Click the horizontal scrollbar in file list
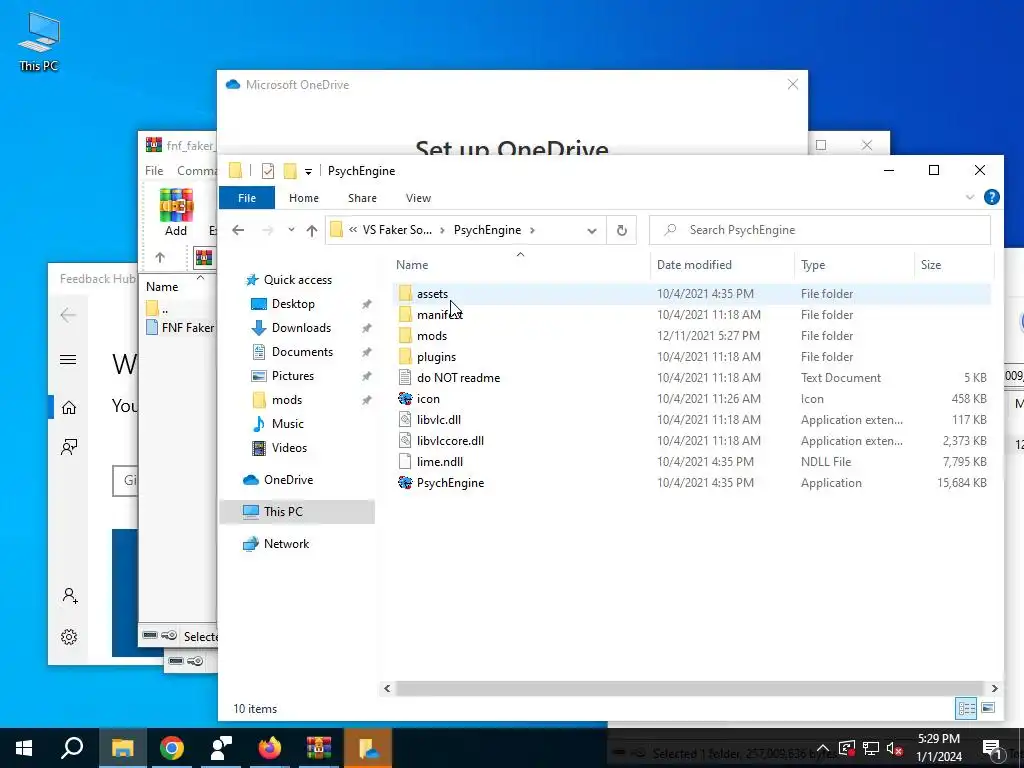Image resolution: width=1024 pixels, height=768 pixels. (690, 688)
